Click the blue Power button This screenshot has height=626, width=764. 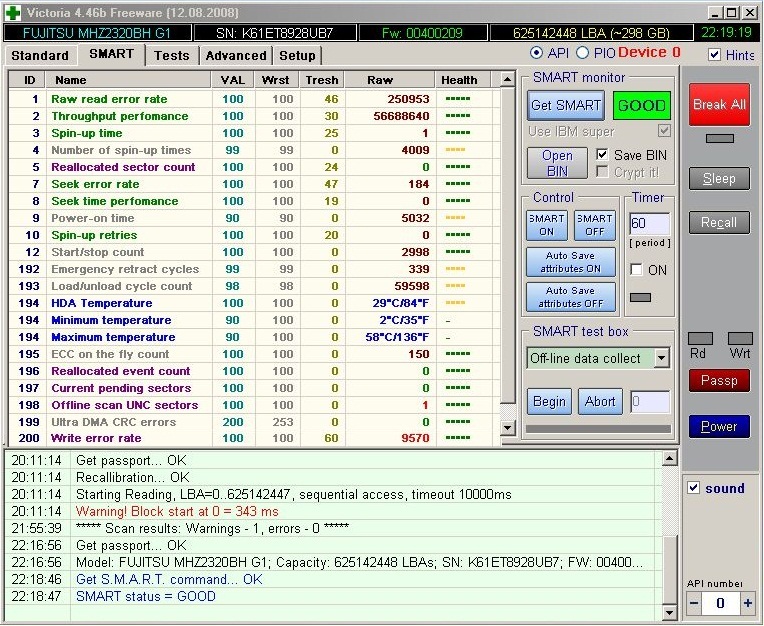pyautogui.click(x=719, y=426)
